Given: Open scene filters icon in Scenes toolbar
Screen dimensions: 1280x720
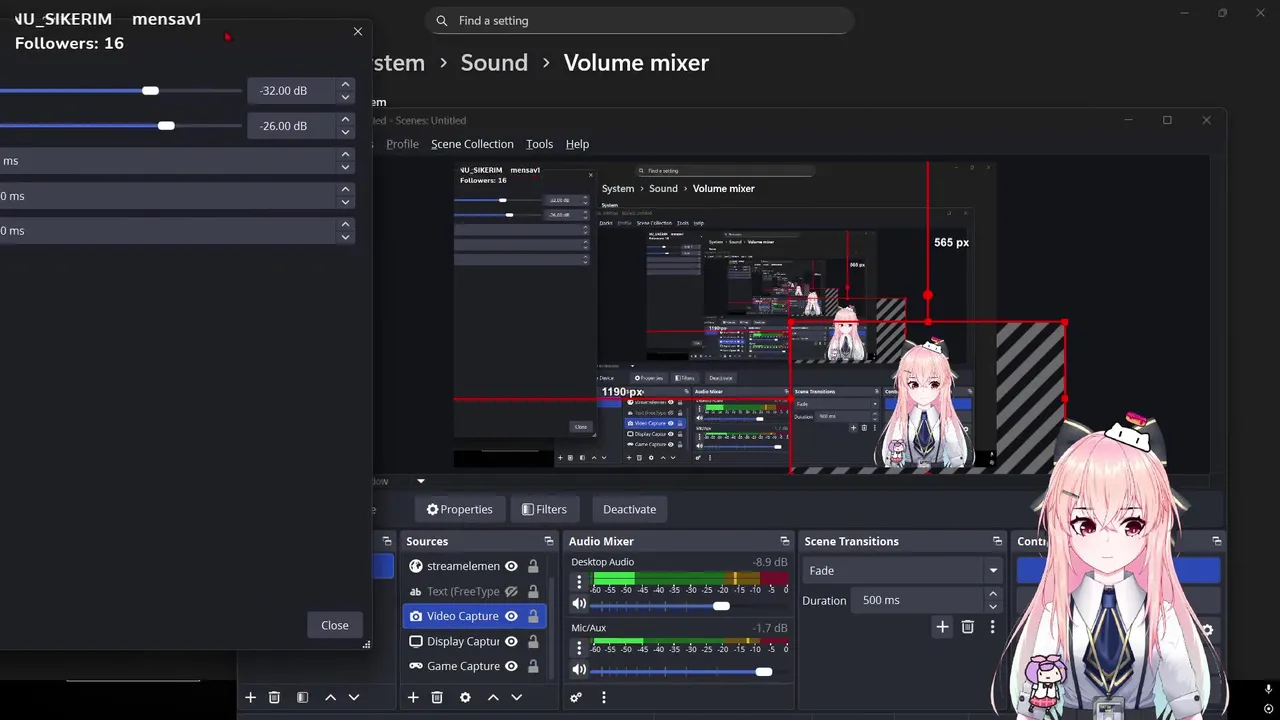Looking at the screenshot, I should (302, 697).
